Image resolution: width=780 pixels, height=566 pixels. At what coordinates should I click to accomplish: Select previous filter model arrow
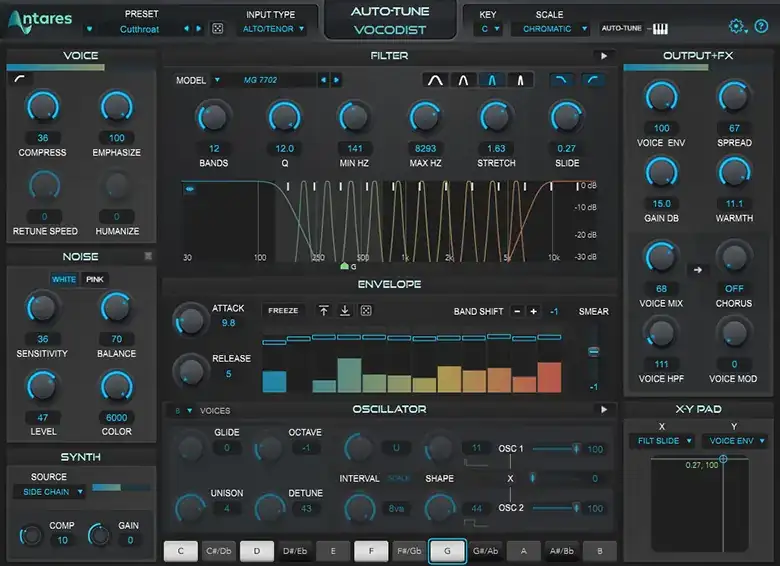[x=323, y=80]
